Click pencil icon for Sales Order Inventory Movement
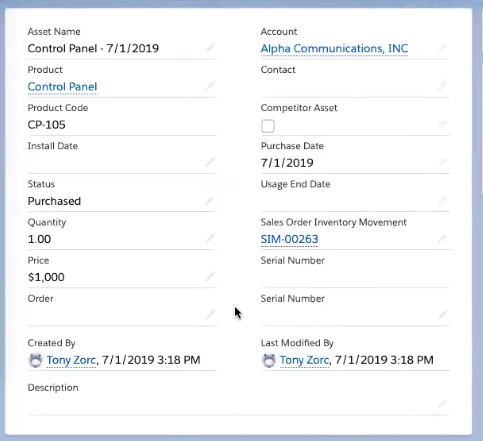 pyautogui.click(x=442, y=239)
